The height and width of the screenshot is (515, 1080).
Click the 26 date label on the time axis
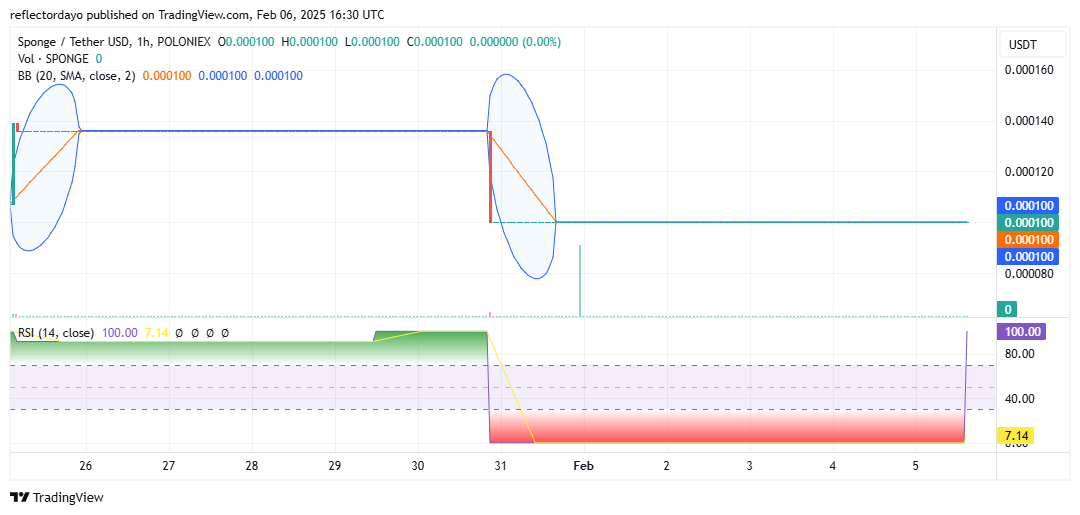(86, 465)
